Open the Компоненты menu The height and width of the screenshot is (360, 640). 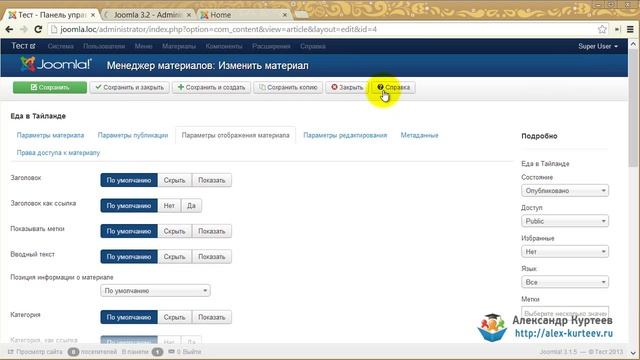[224, 47]
